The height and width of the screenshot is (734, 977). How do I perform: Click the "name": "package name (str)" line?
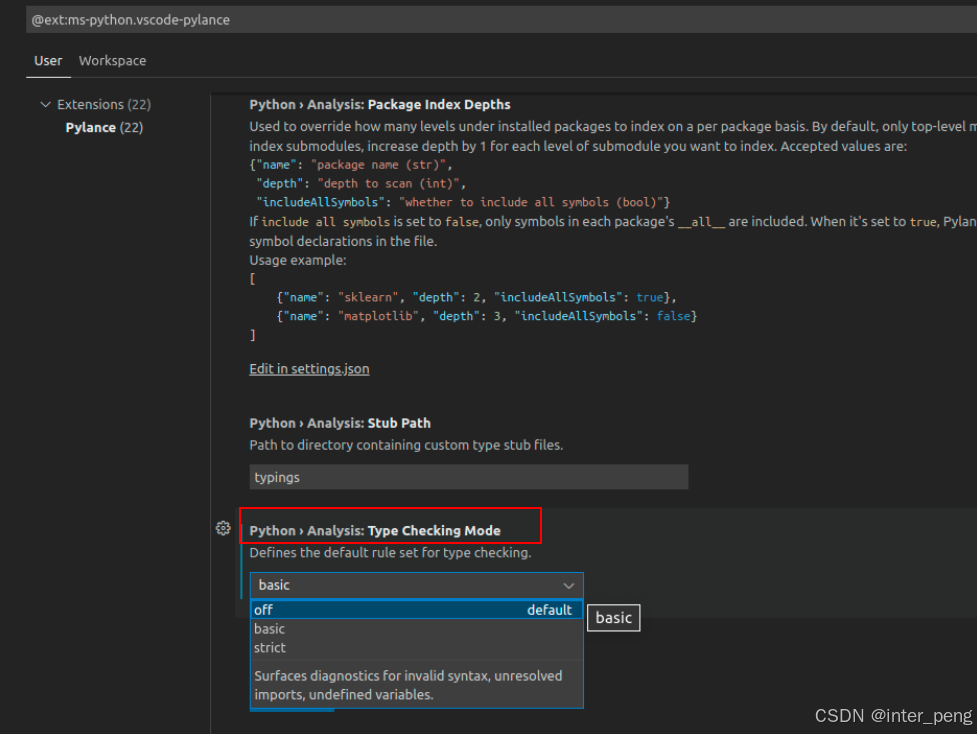coord(351,164)
